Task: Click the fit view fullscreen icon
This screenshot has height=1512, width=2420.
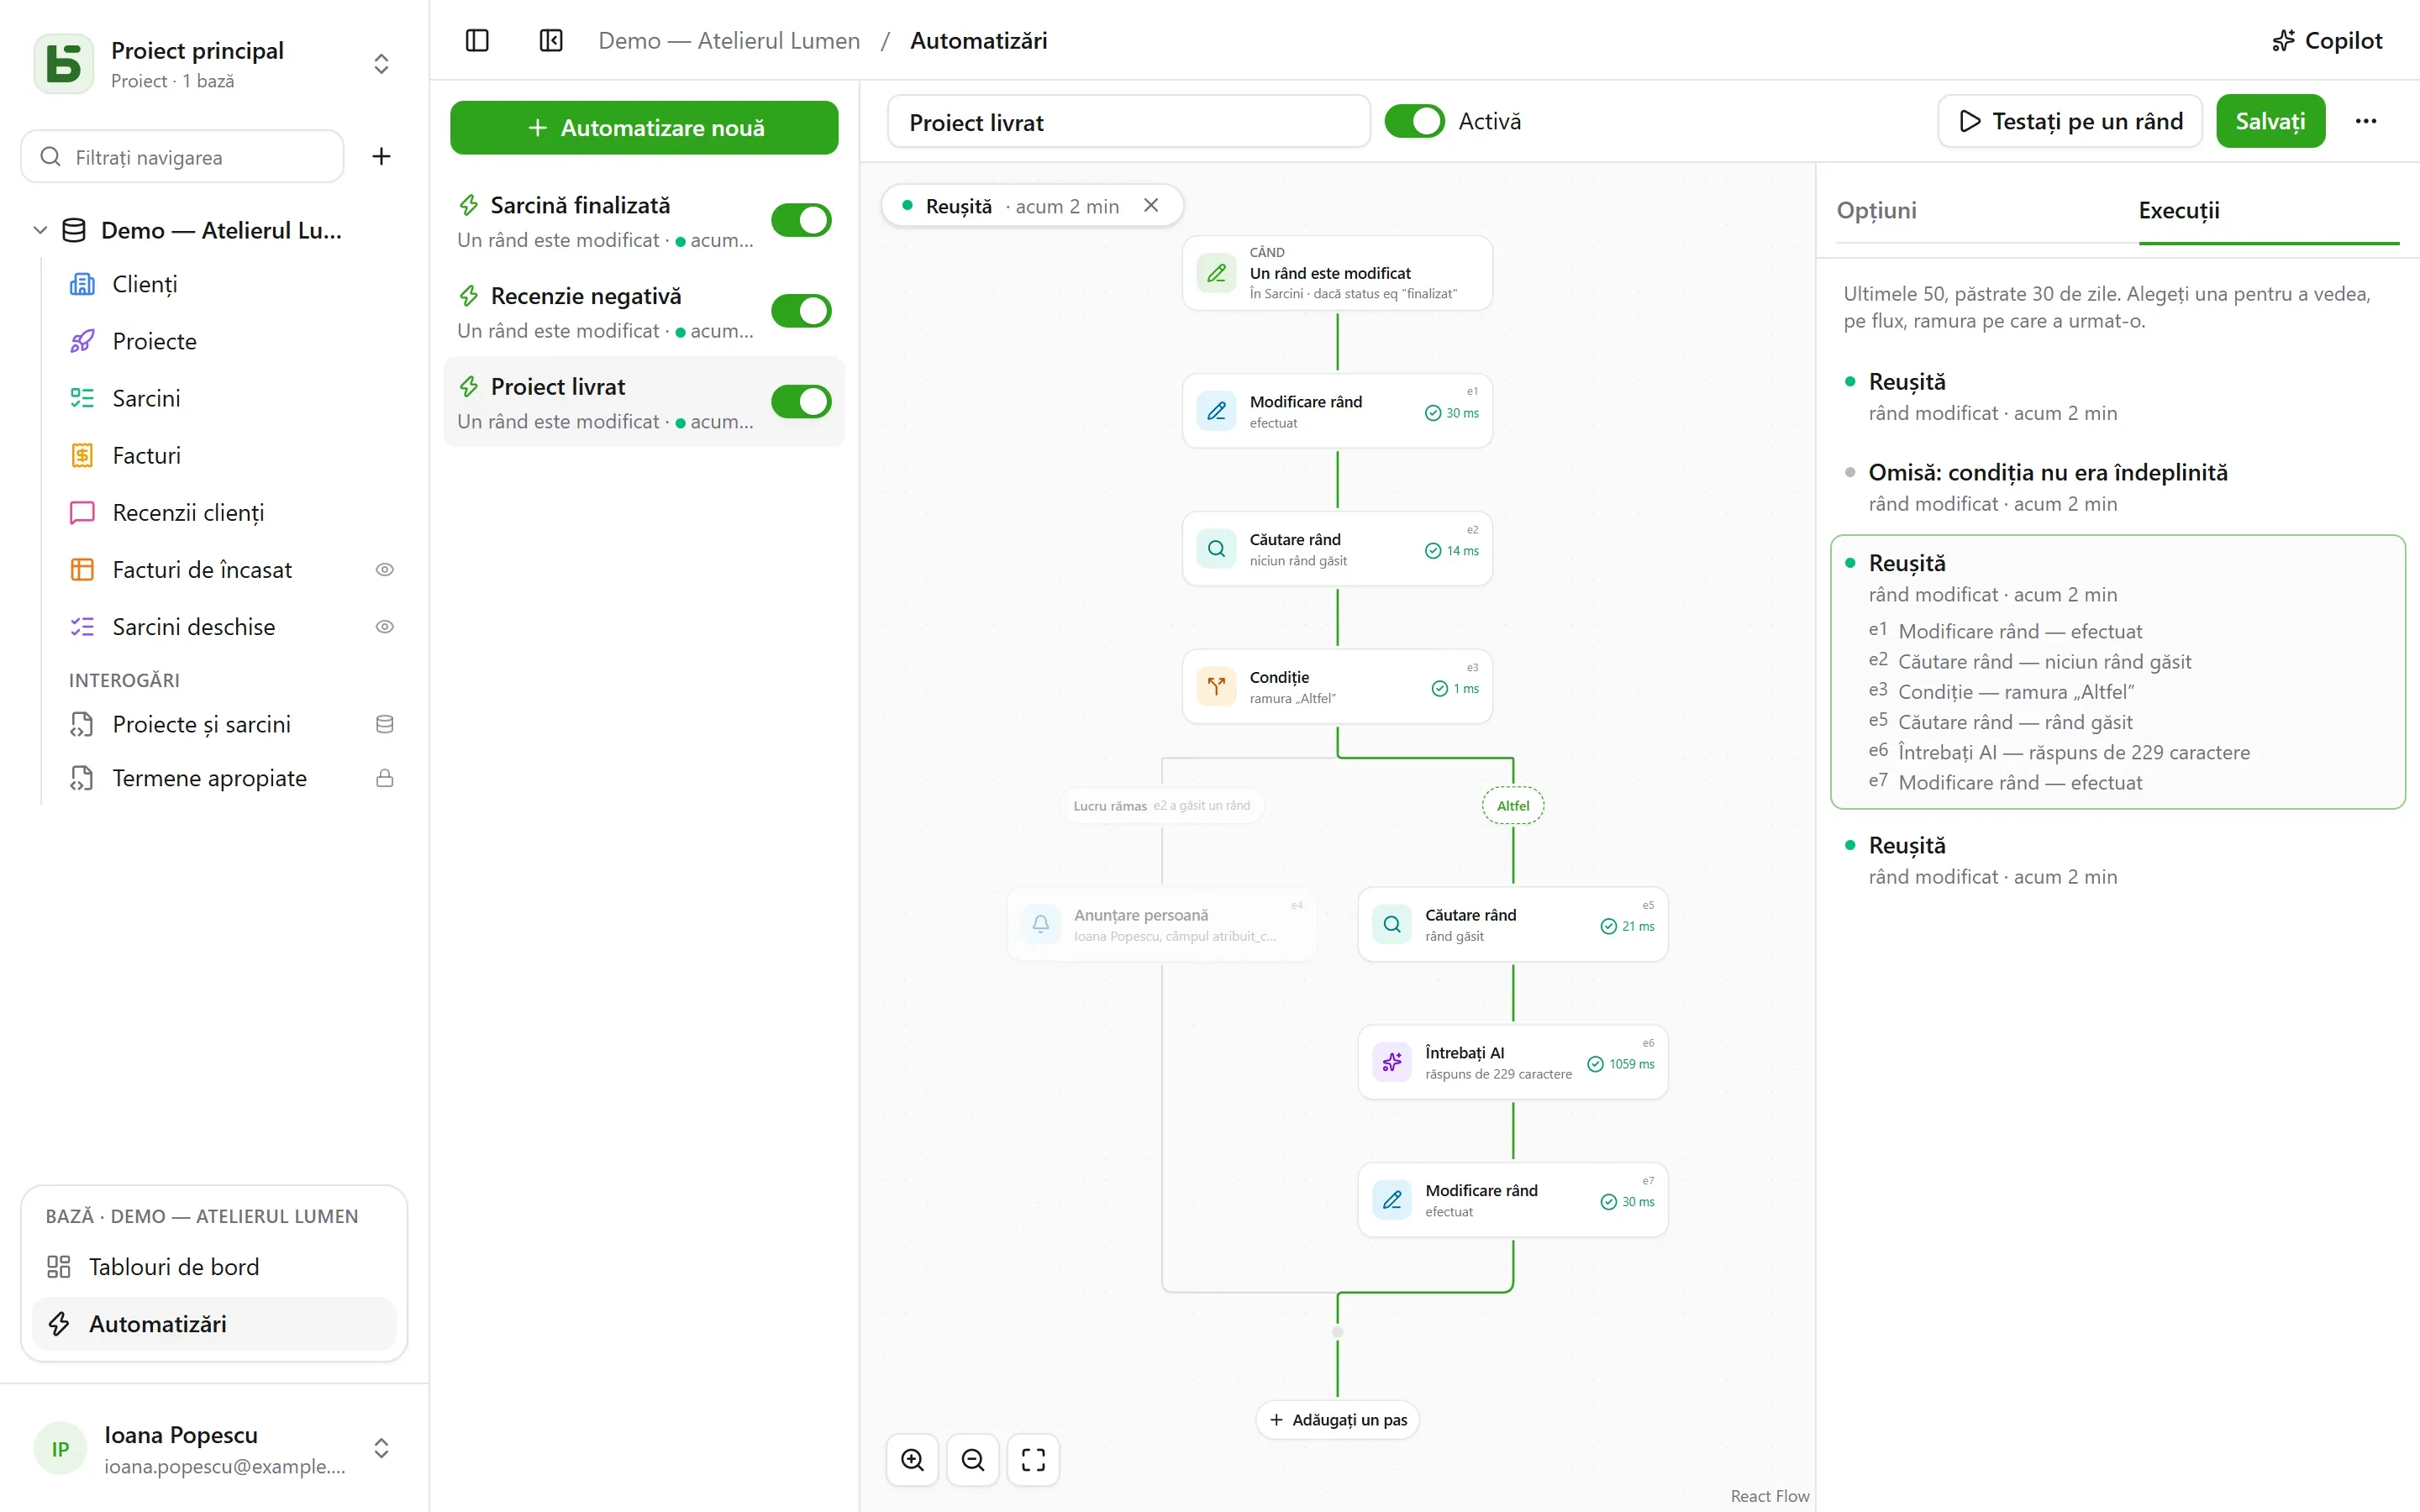Action: click(x=1033, y=1460)
